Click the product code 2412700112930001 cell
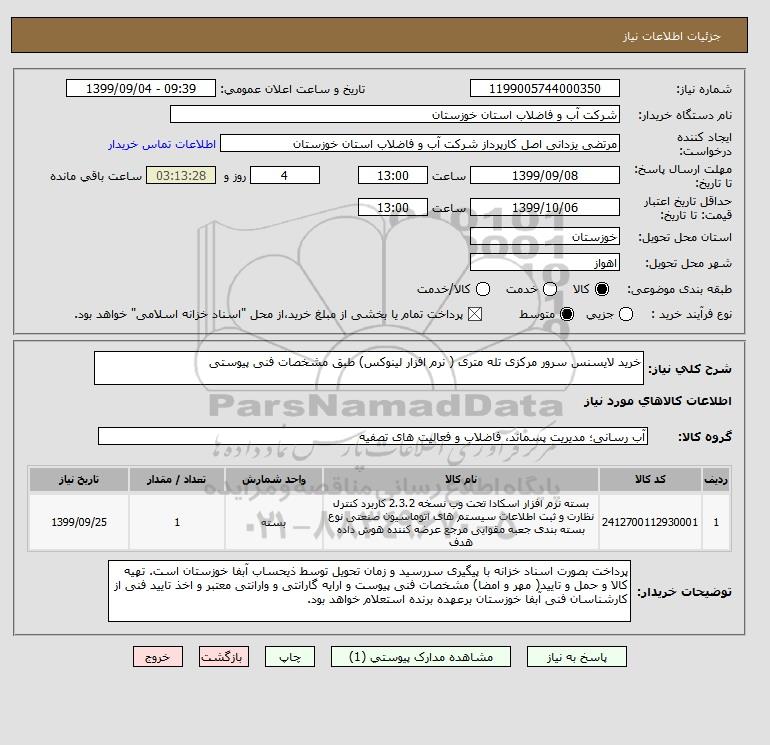 650,522
